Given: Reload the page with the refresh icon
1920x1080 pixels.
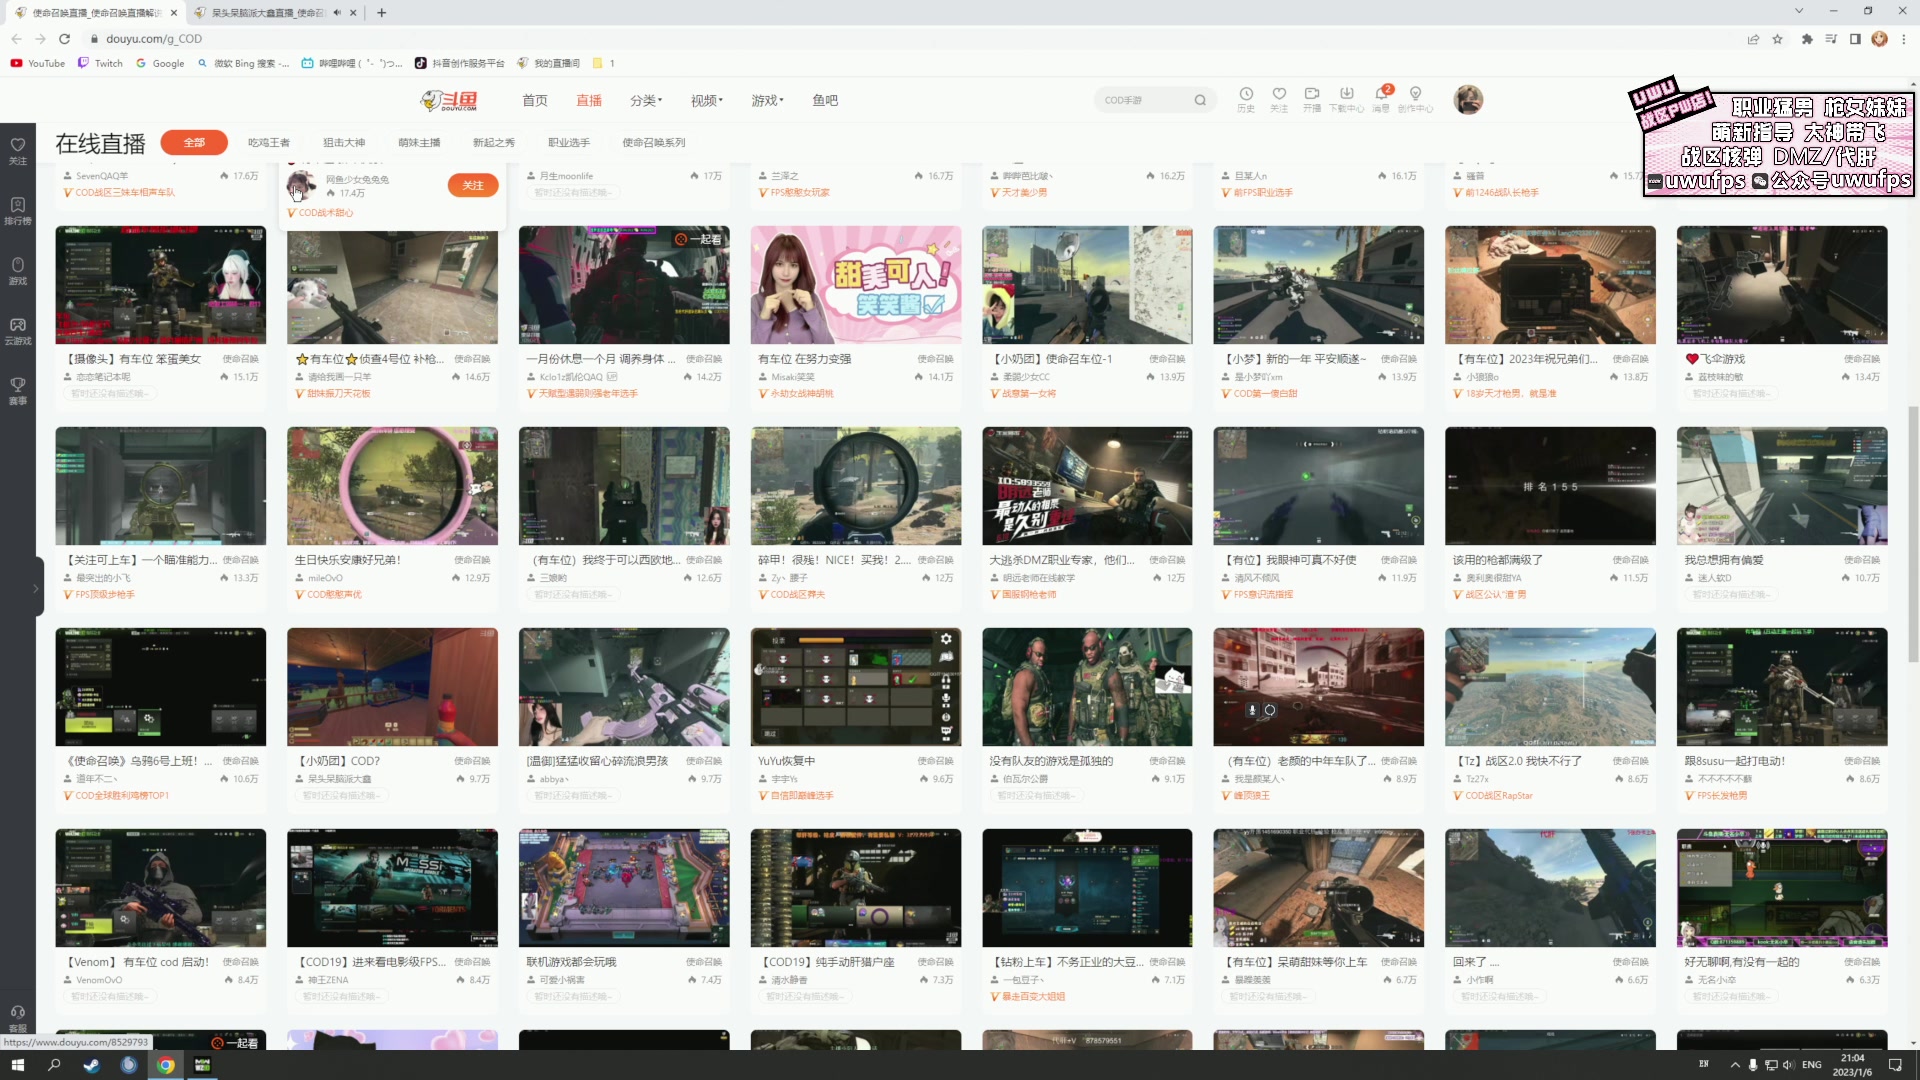Looking at the screenshot, I should [64, 39].
